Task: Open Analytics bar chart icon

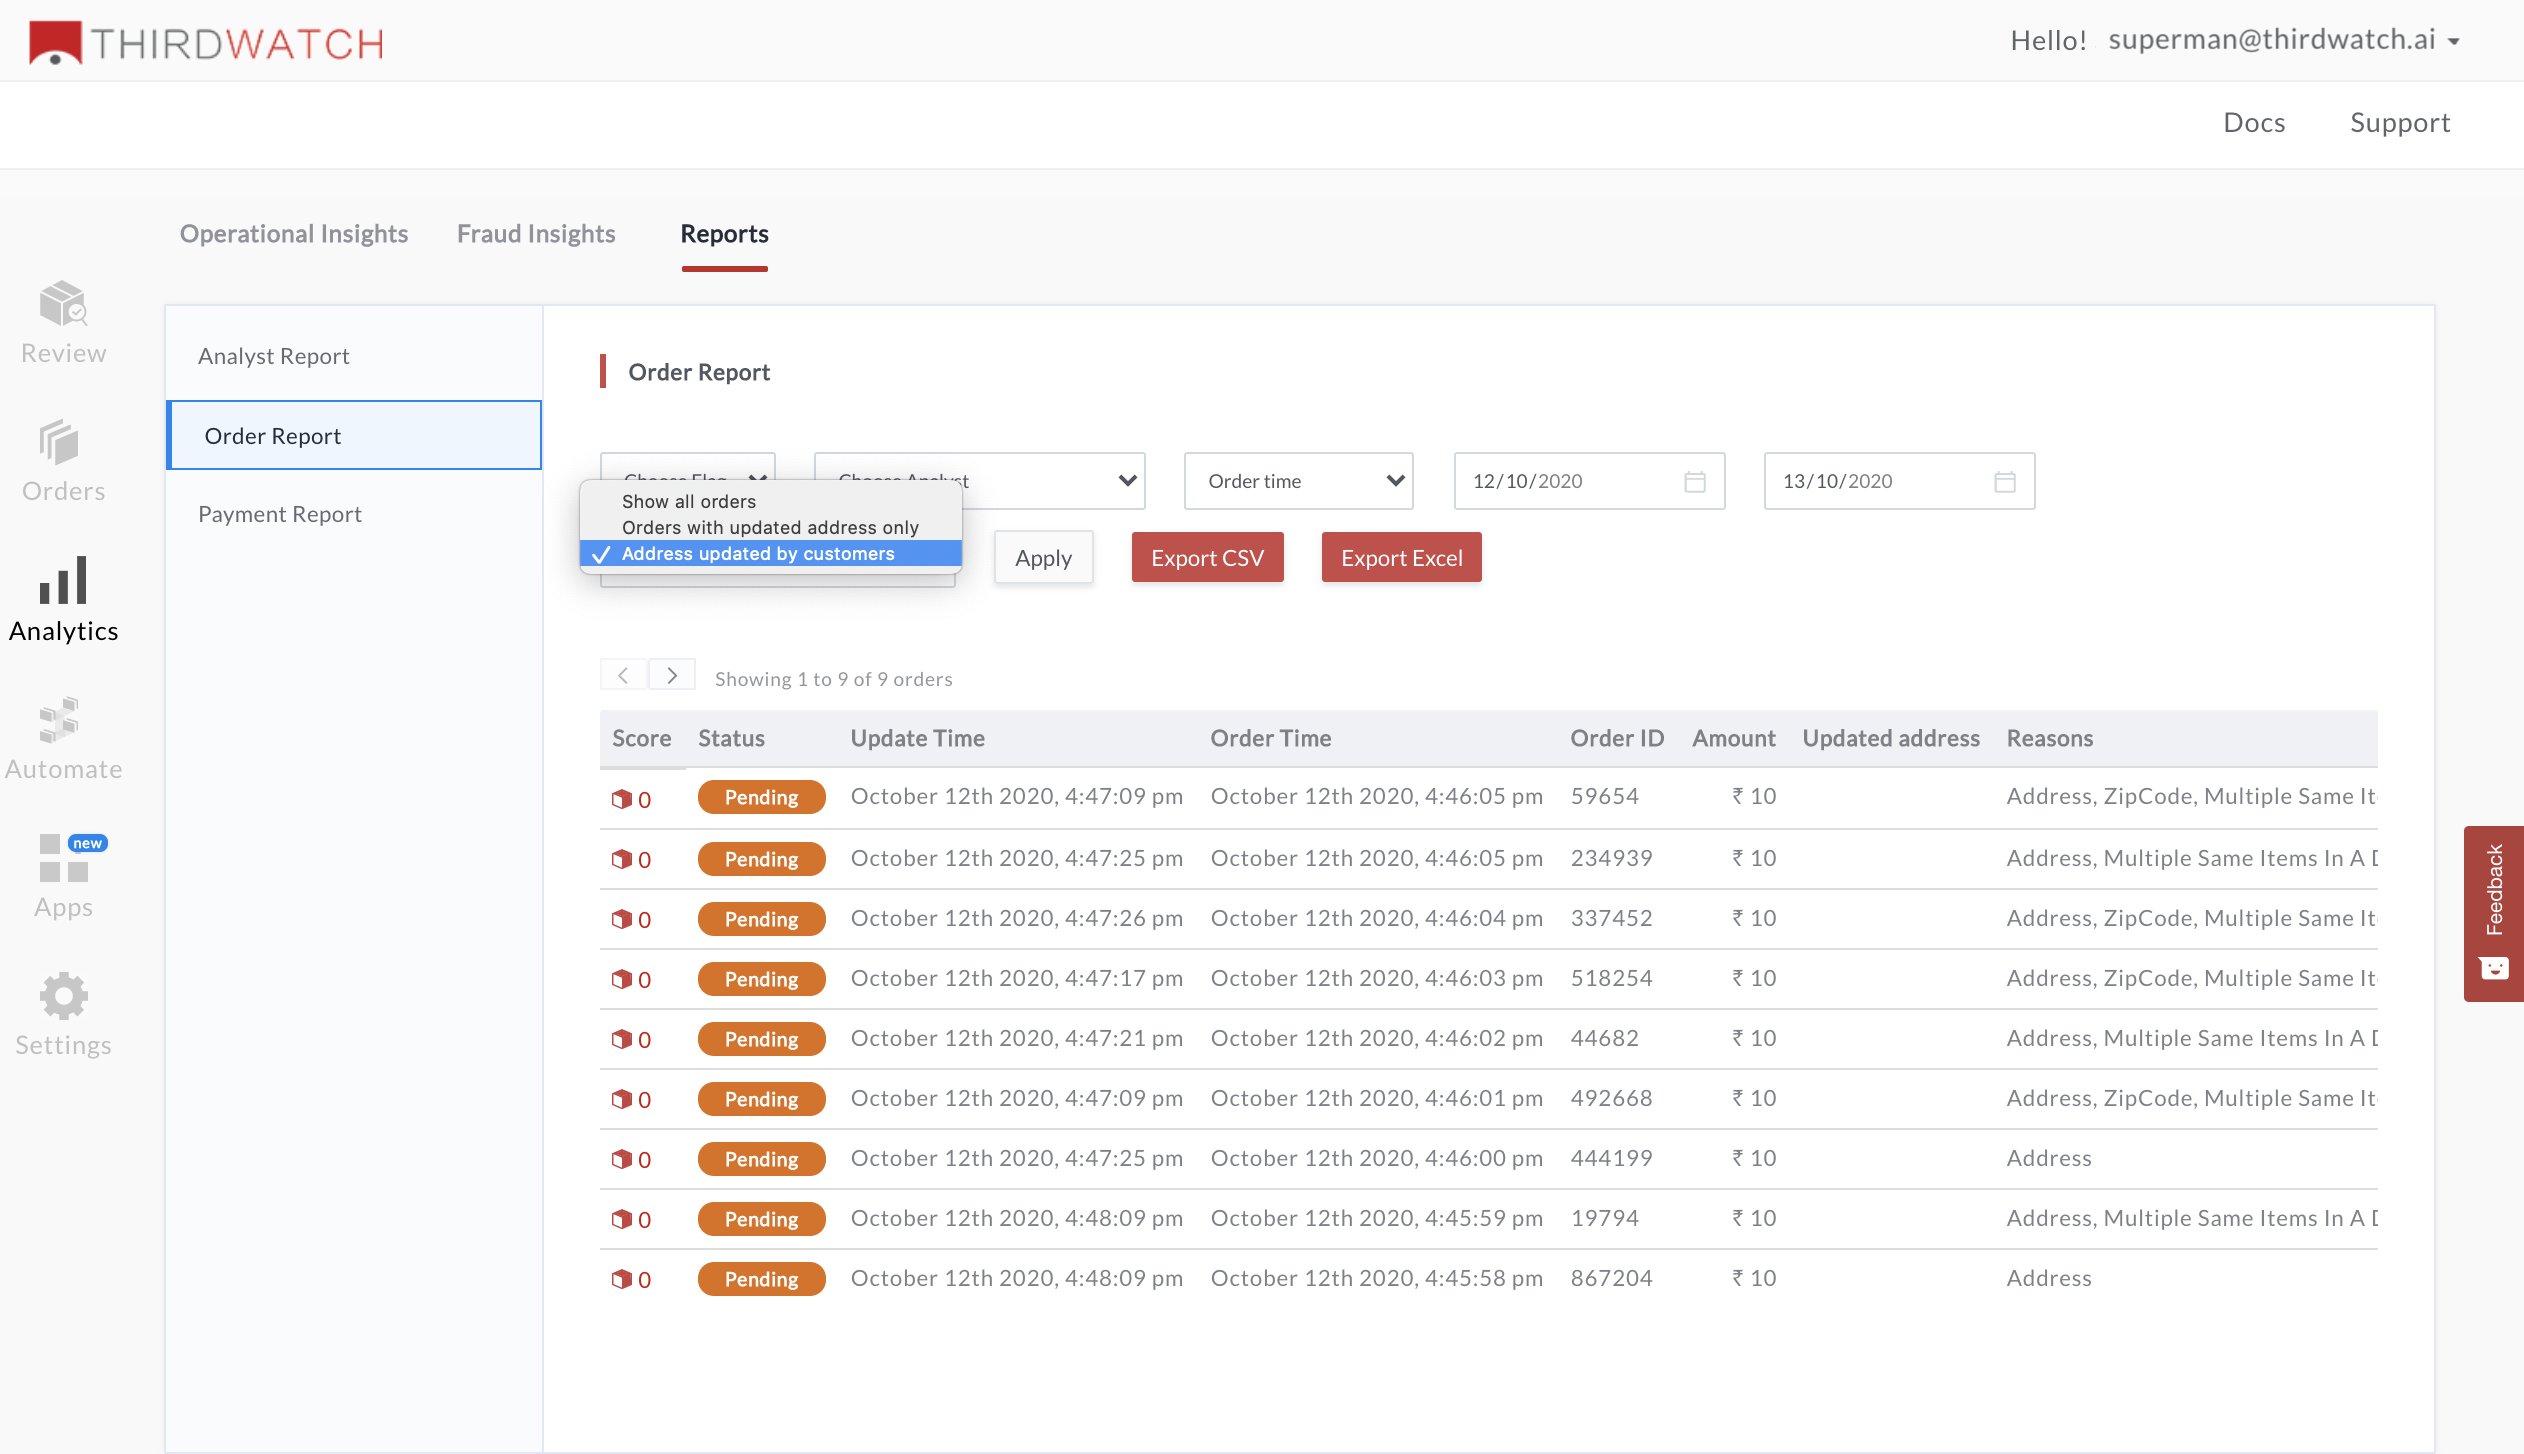Action: pyautogui.click(x=63, y=580)
